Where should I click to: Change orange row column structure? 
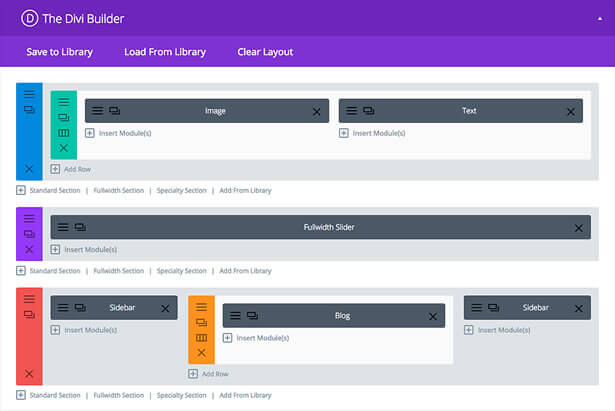point(201,338)
